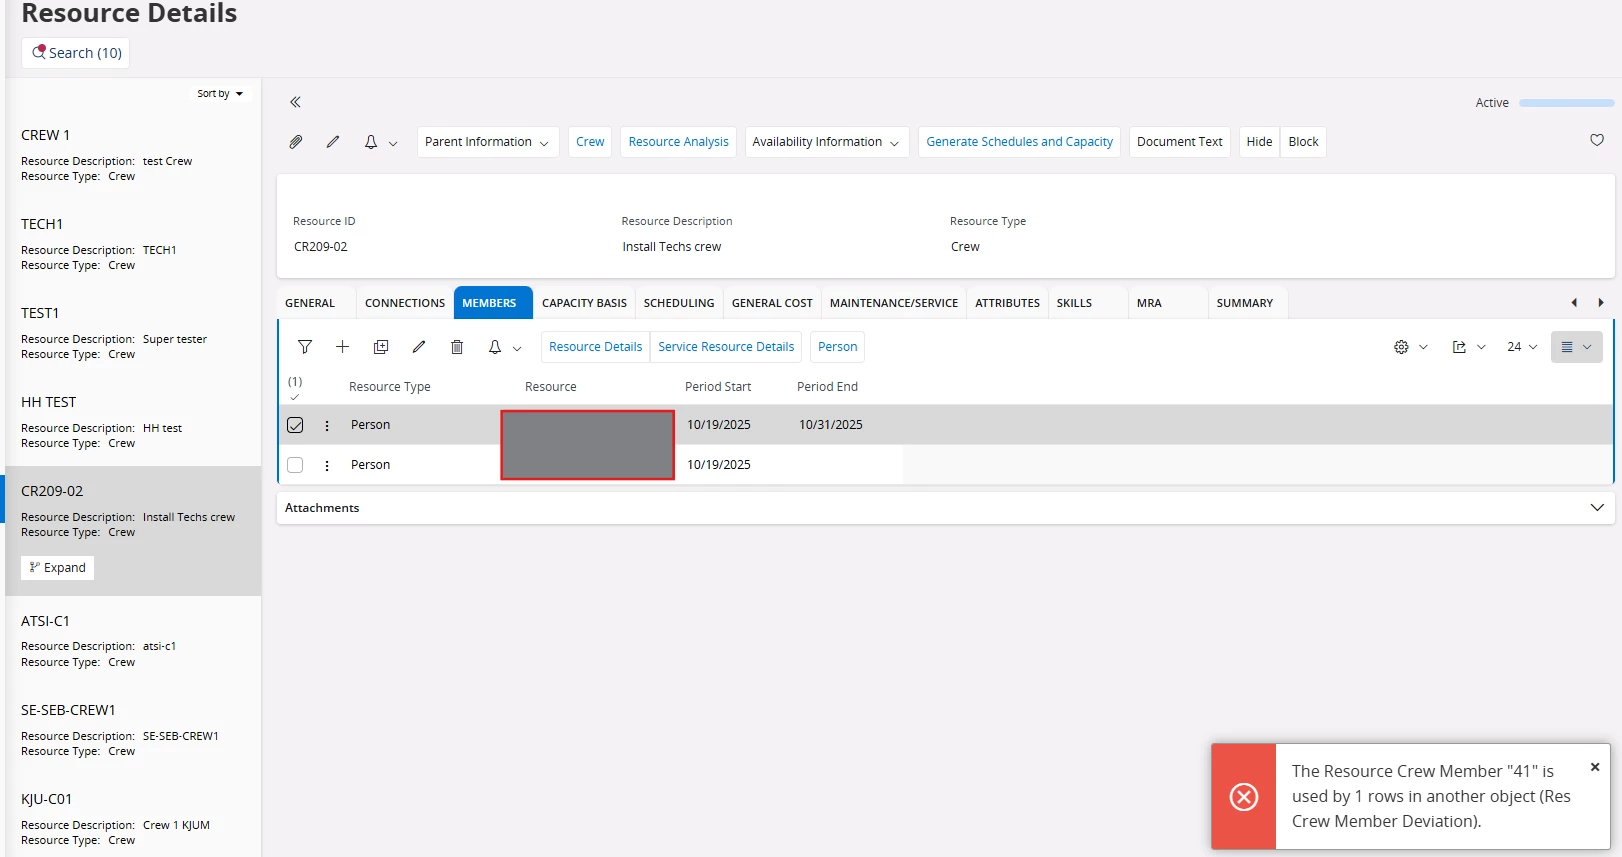Screen dimensions: 1622x857
Task: Delete selected member with trash icon
Action: (457, 347)
